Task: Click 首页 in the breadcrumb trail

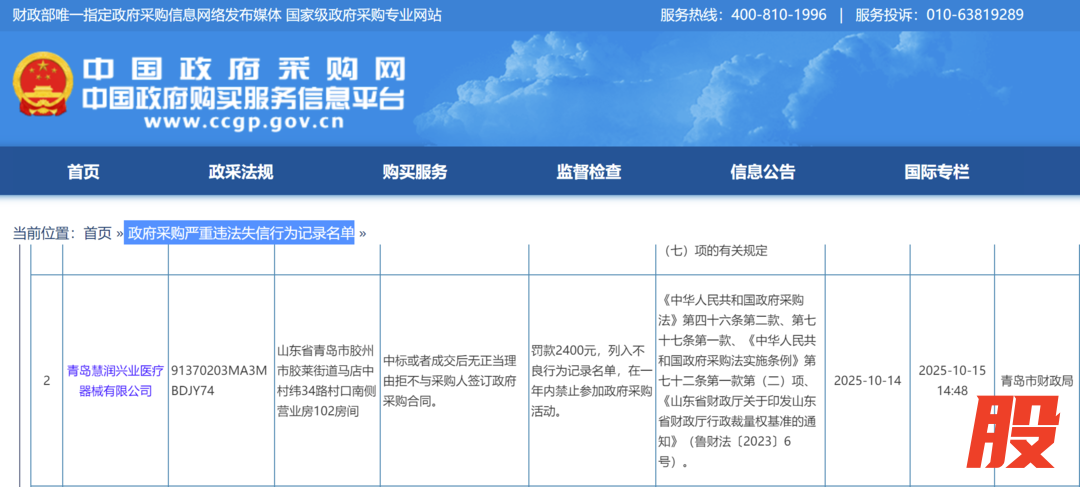Action: pyautogui.click(x=97, y=233)
